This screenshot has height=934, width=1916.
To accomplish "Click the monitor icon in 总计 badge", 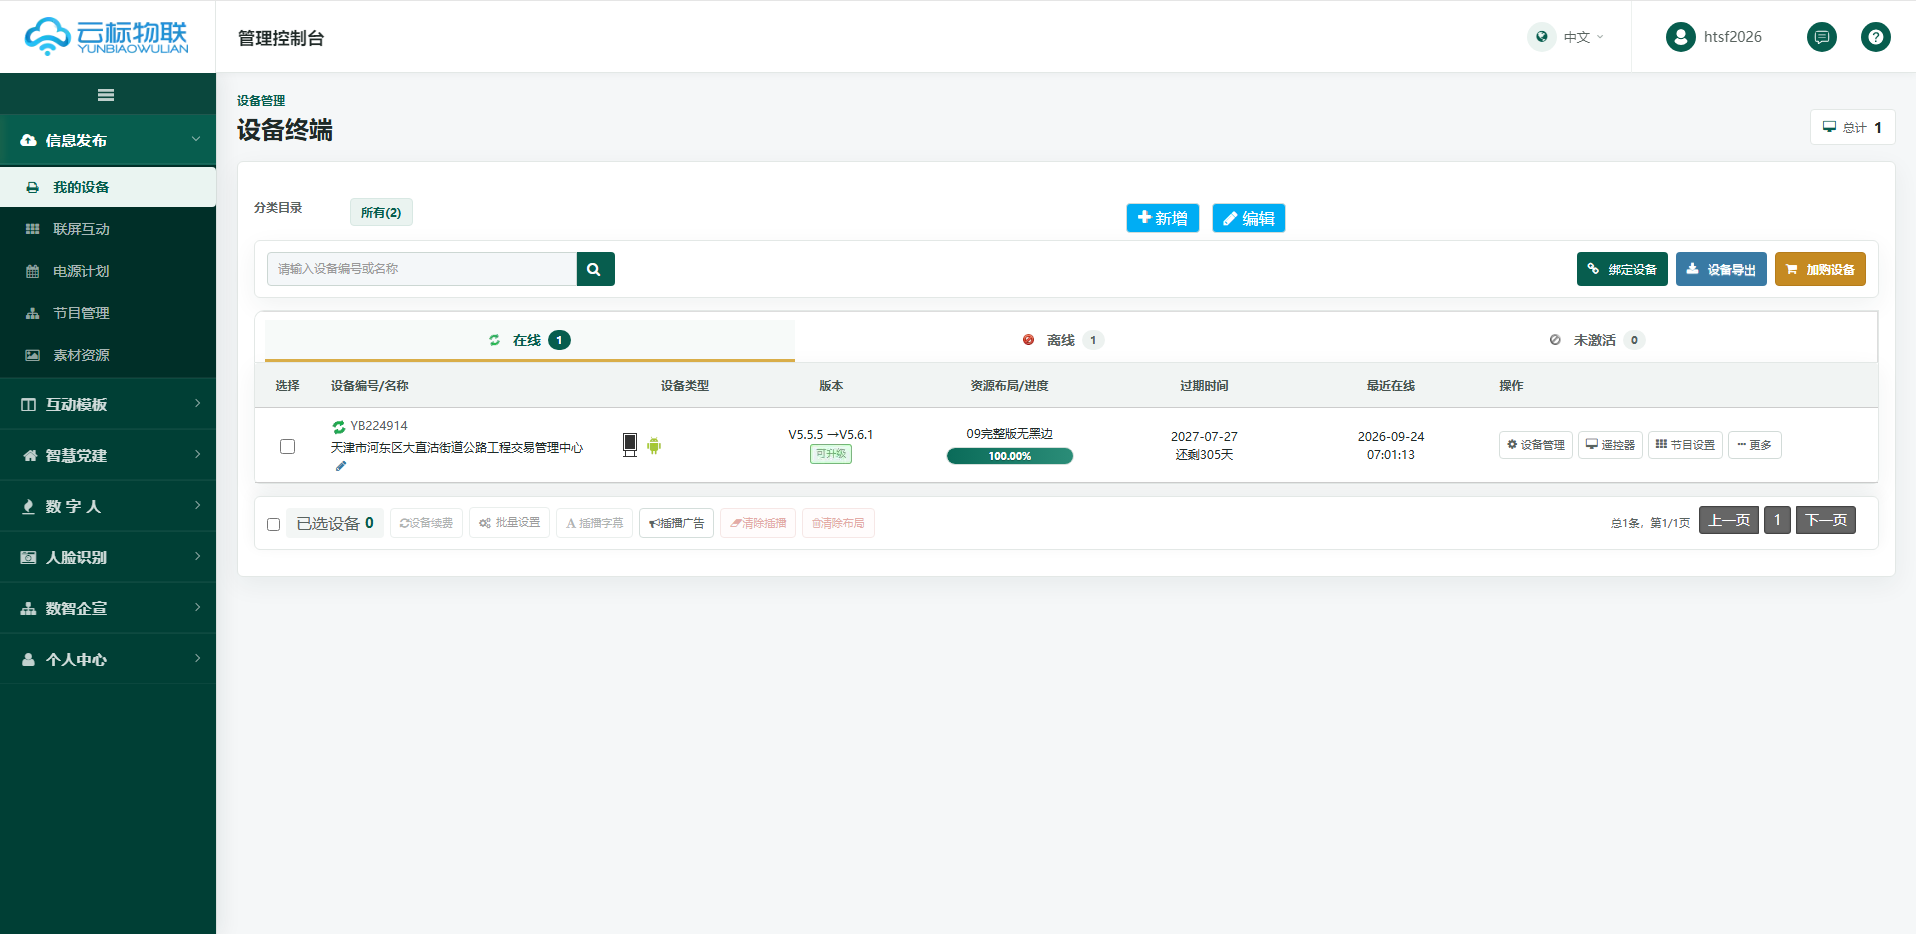I will pos(1829,127).
